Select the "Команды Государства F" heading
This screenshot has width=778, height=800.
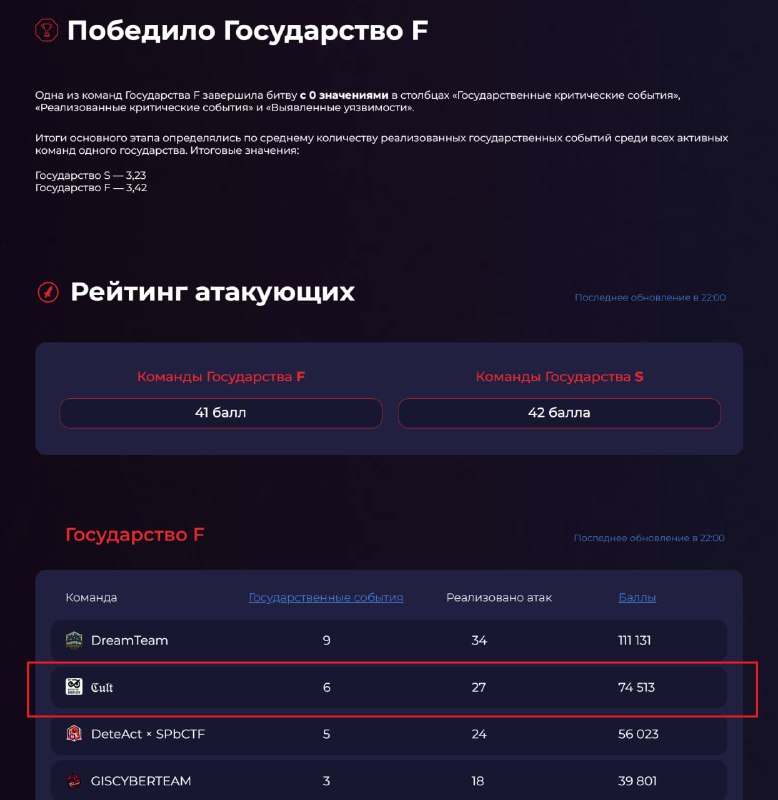[221, 377]
